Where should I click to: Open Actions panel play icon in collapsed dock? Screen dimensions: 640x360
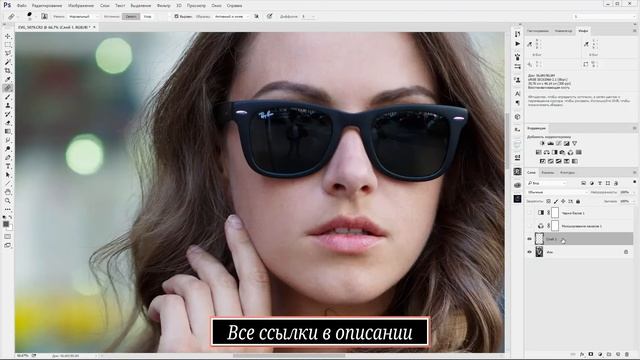click(x=518, y=44)
